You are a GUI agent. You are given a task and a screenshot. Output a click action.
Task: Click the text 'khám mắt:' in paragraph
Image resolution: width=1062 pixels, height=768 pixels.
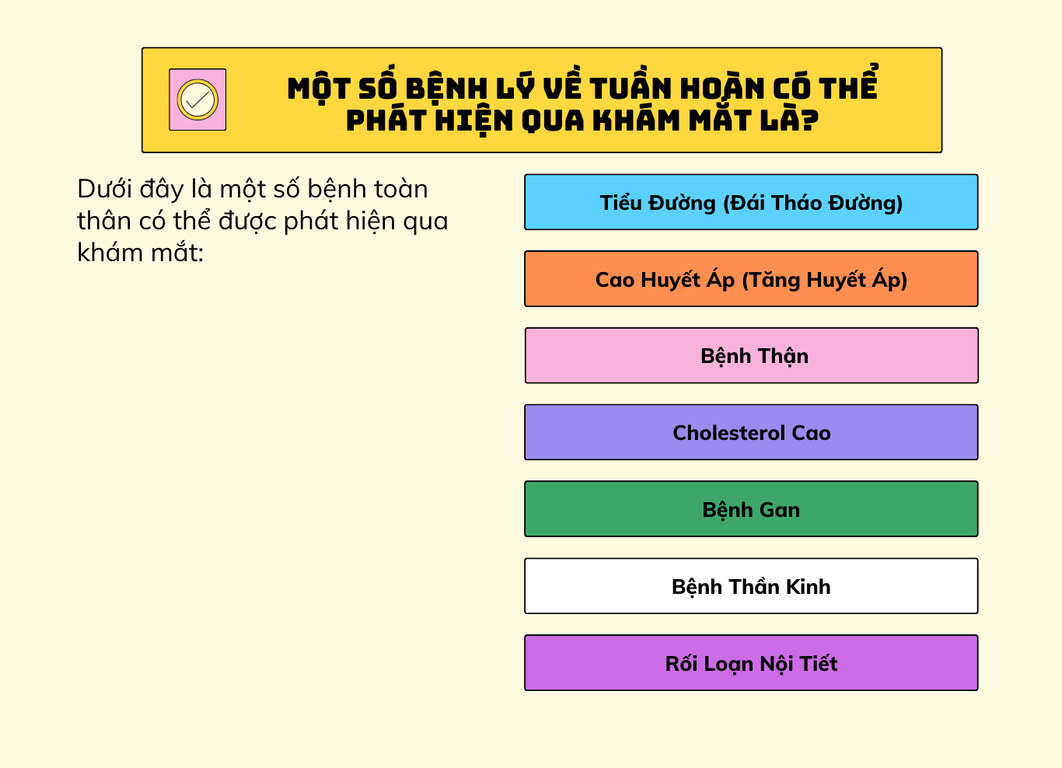click(x=140, y=253)
